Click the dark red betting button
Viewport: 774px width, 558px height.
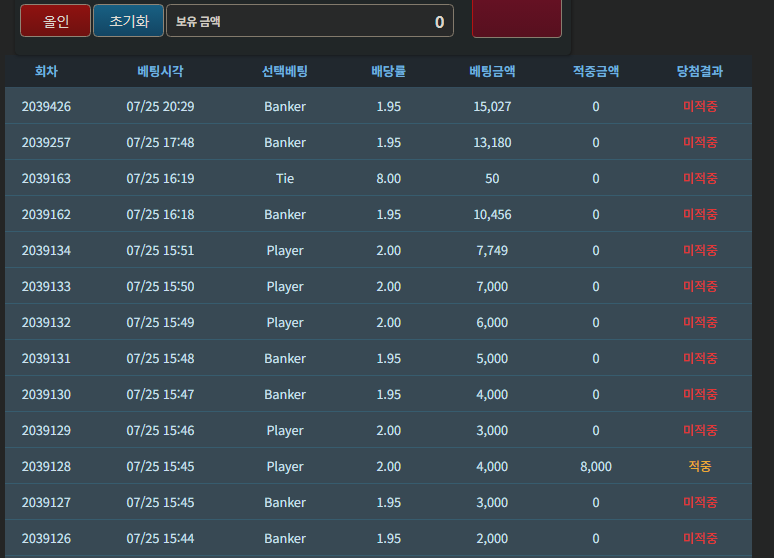[517, 18]
